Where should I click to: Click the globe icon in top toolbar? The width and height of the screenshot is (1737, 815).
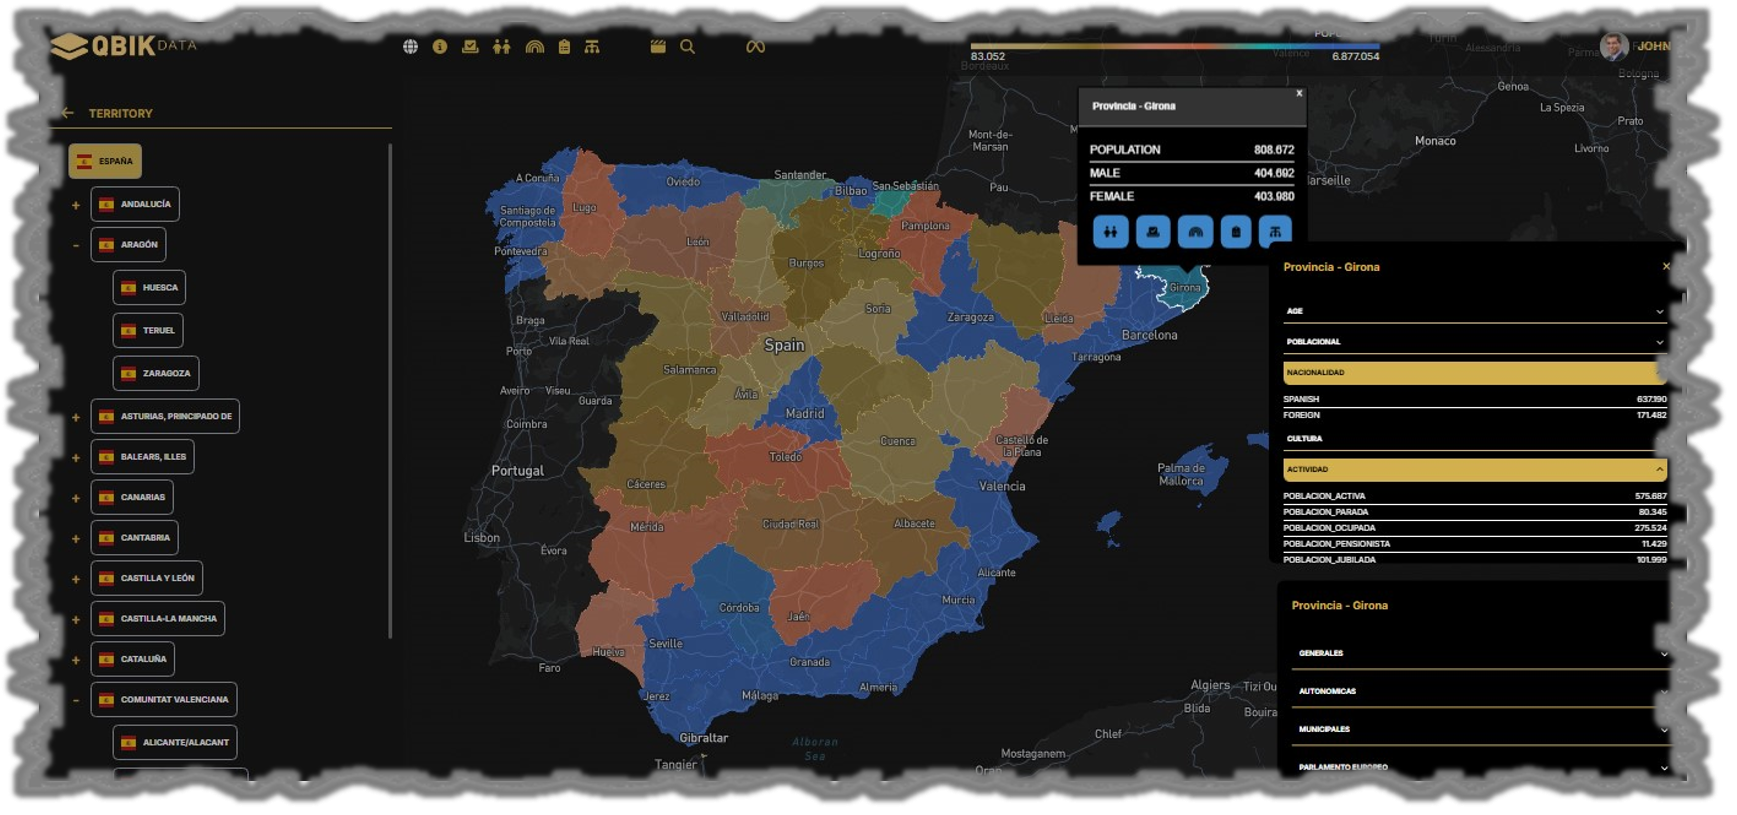[x=410, y=47]
